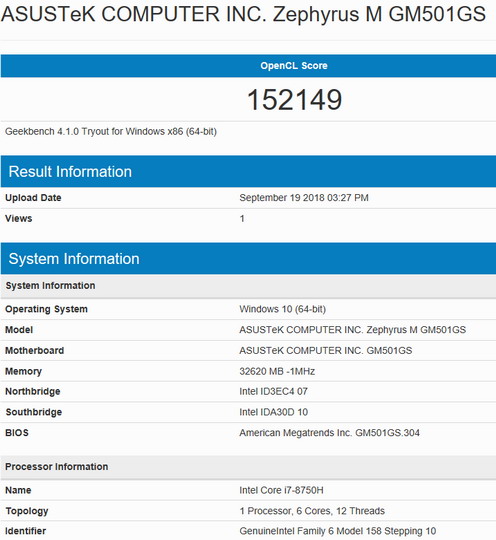
Task: Select the Windows 10 (64-bit) value
Action: (282, 309)
